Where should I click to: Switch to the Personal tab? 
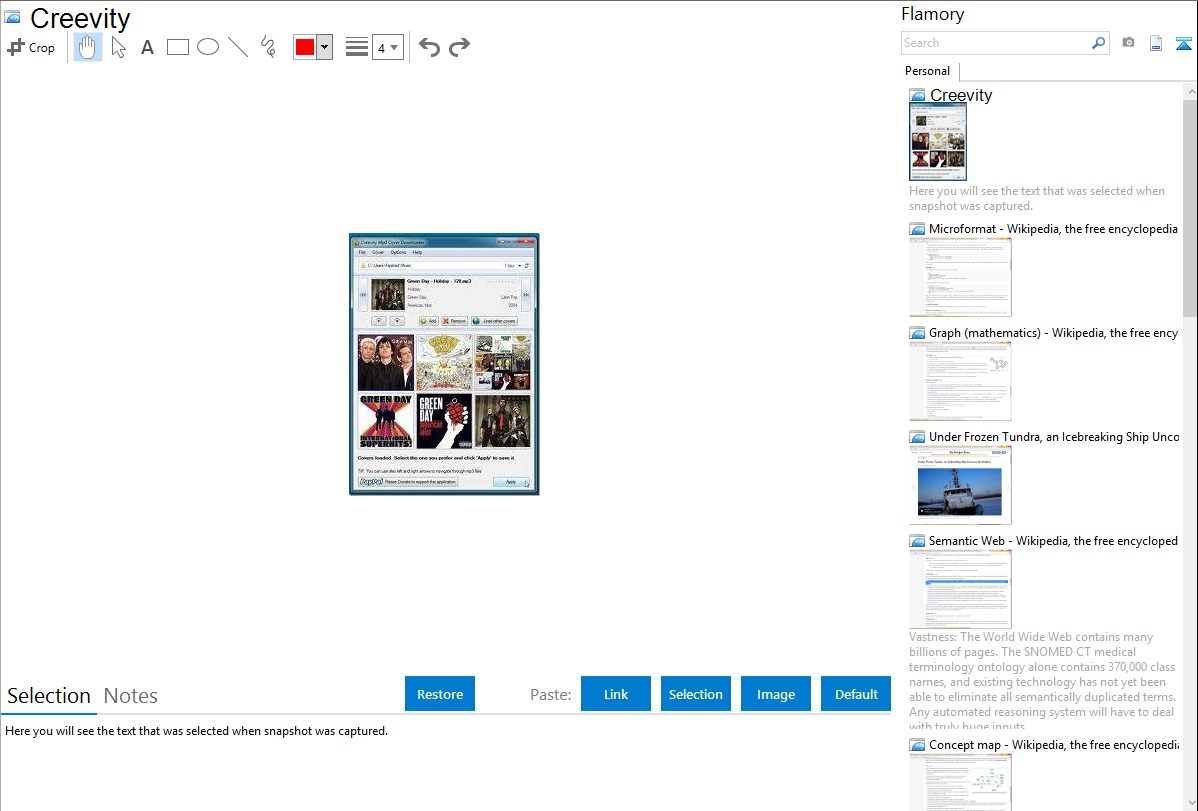point(928,71)
